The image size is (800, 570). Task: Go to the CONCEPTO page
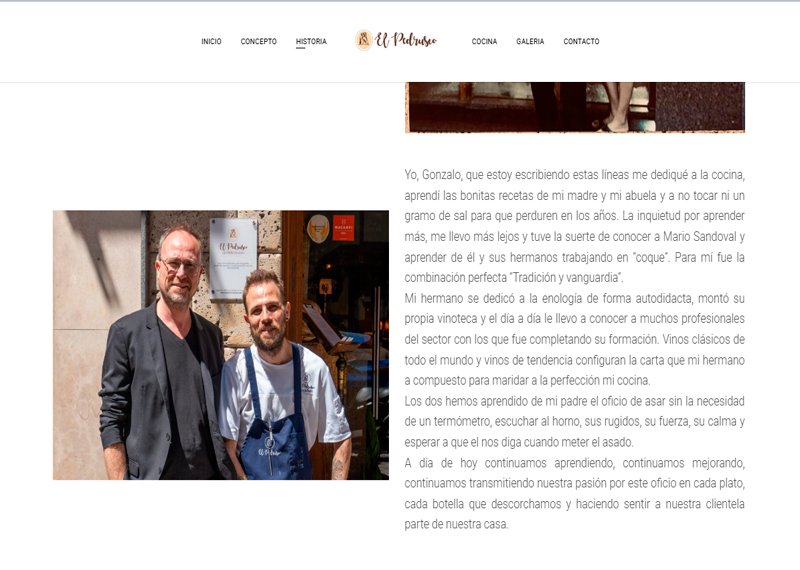pos(259,41)
